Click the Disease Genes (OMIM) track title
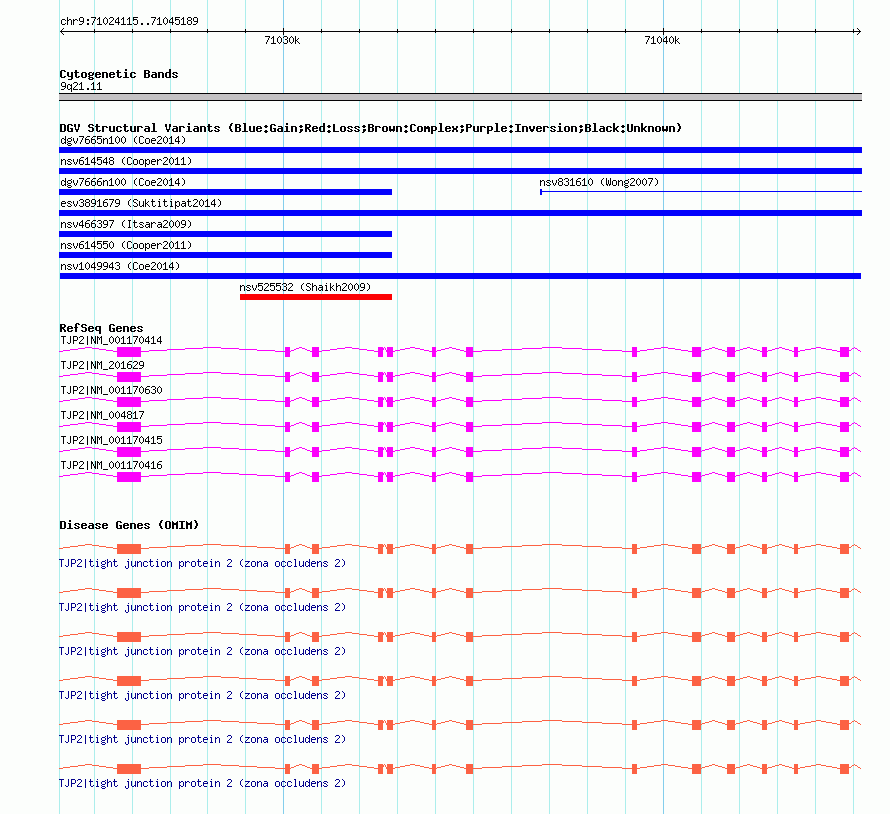Image resolution: width=890 pixels, height=814 pixels. (x=129, y=525)
